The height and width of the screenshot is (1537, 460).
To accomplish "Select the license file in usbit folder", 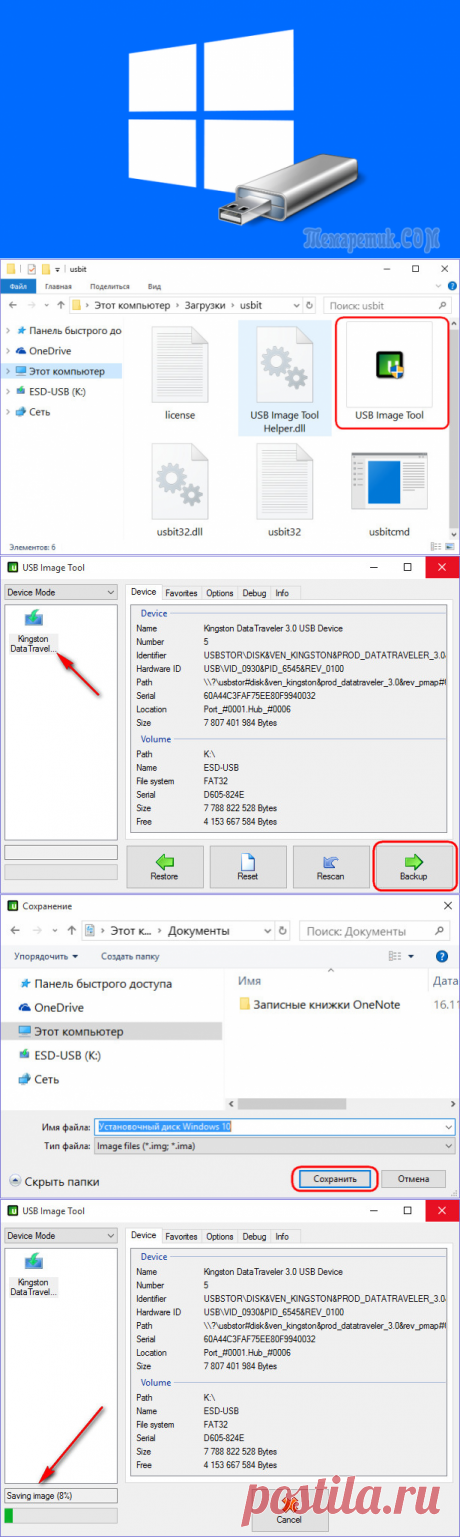I will click(x=180, y=373).
